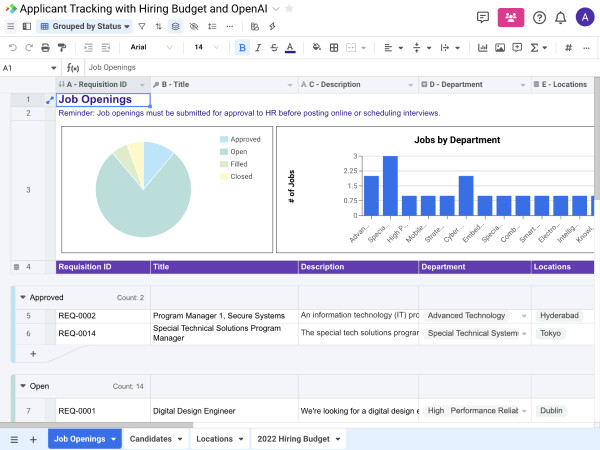Open the text color picker

[x=290, y=47]
